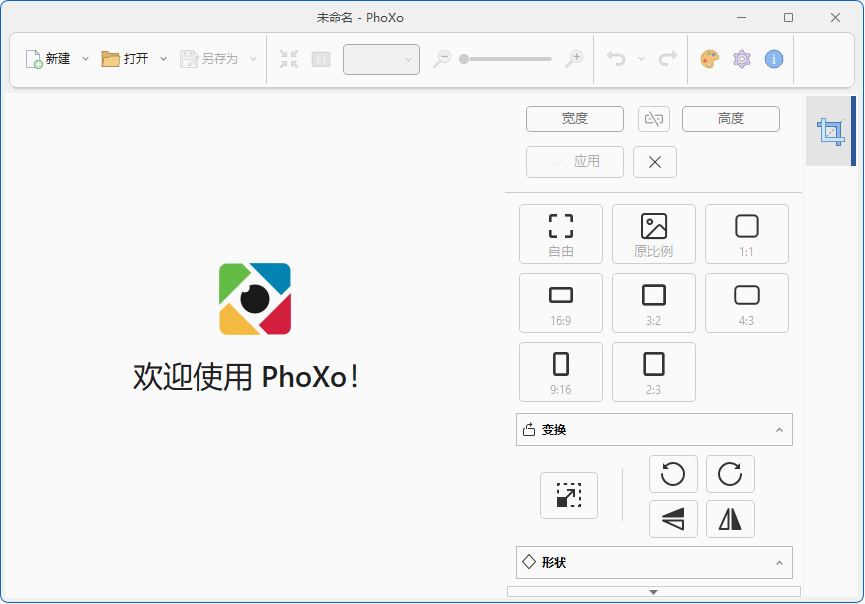The height and width of the screenshot is (604, 865).
Task: Open the dropdown arrow beside 另存为
Action: (x=253, y=59)
